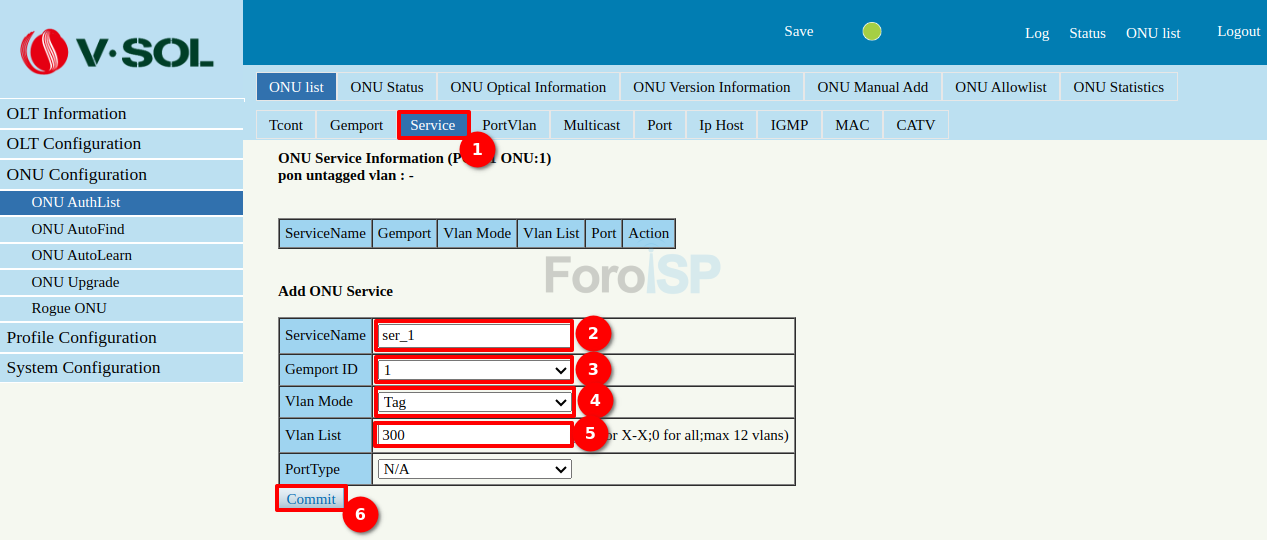Open the Gemport ID dropdown

point(474,370)
